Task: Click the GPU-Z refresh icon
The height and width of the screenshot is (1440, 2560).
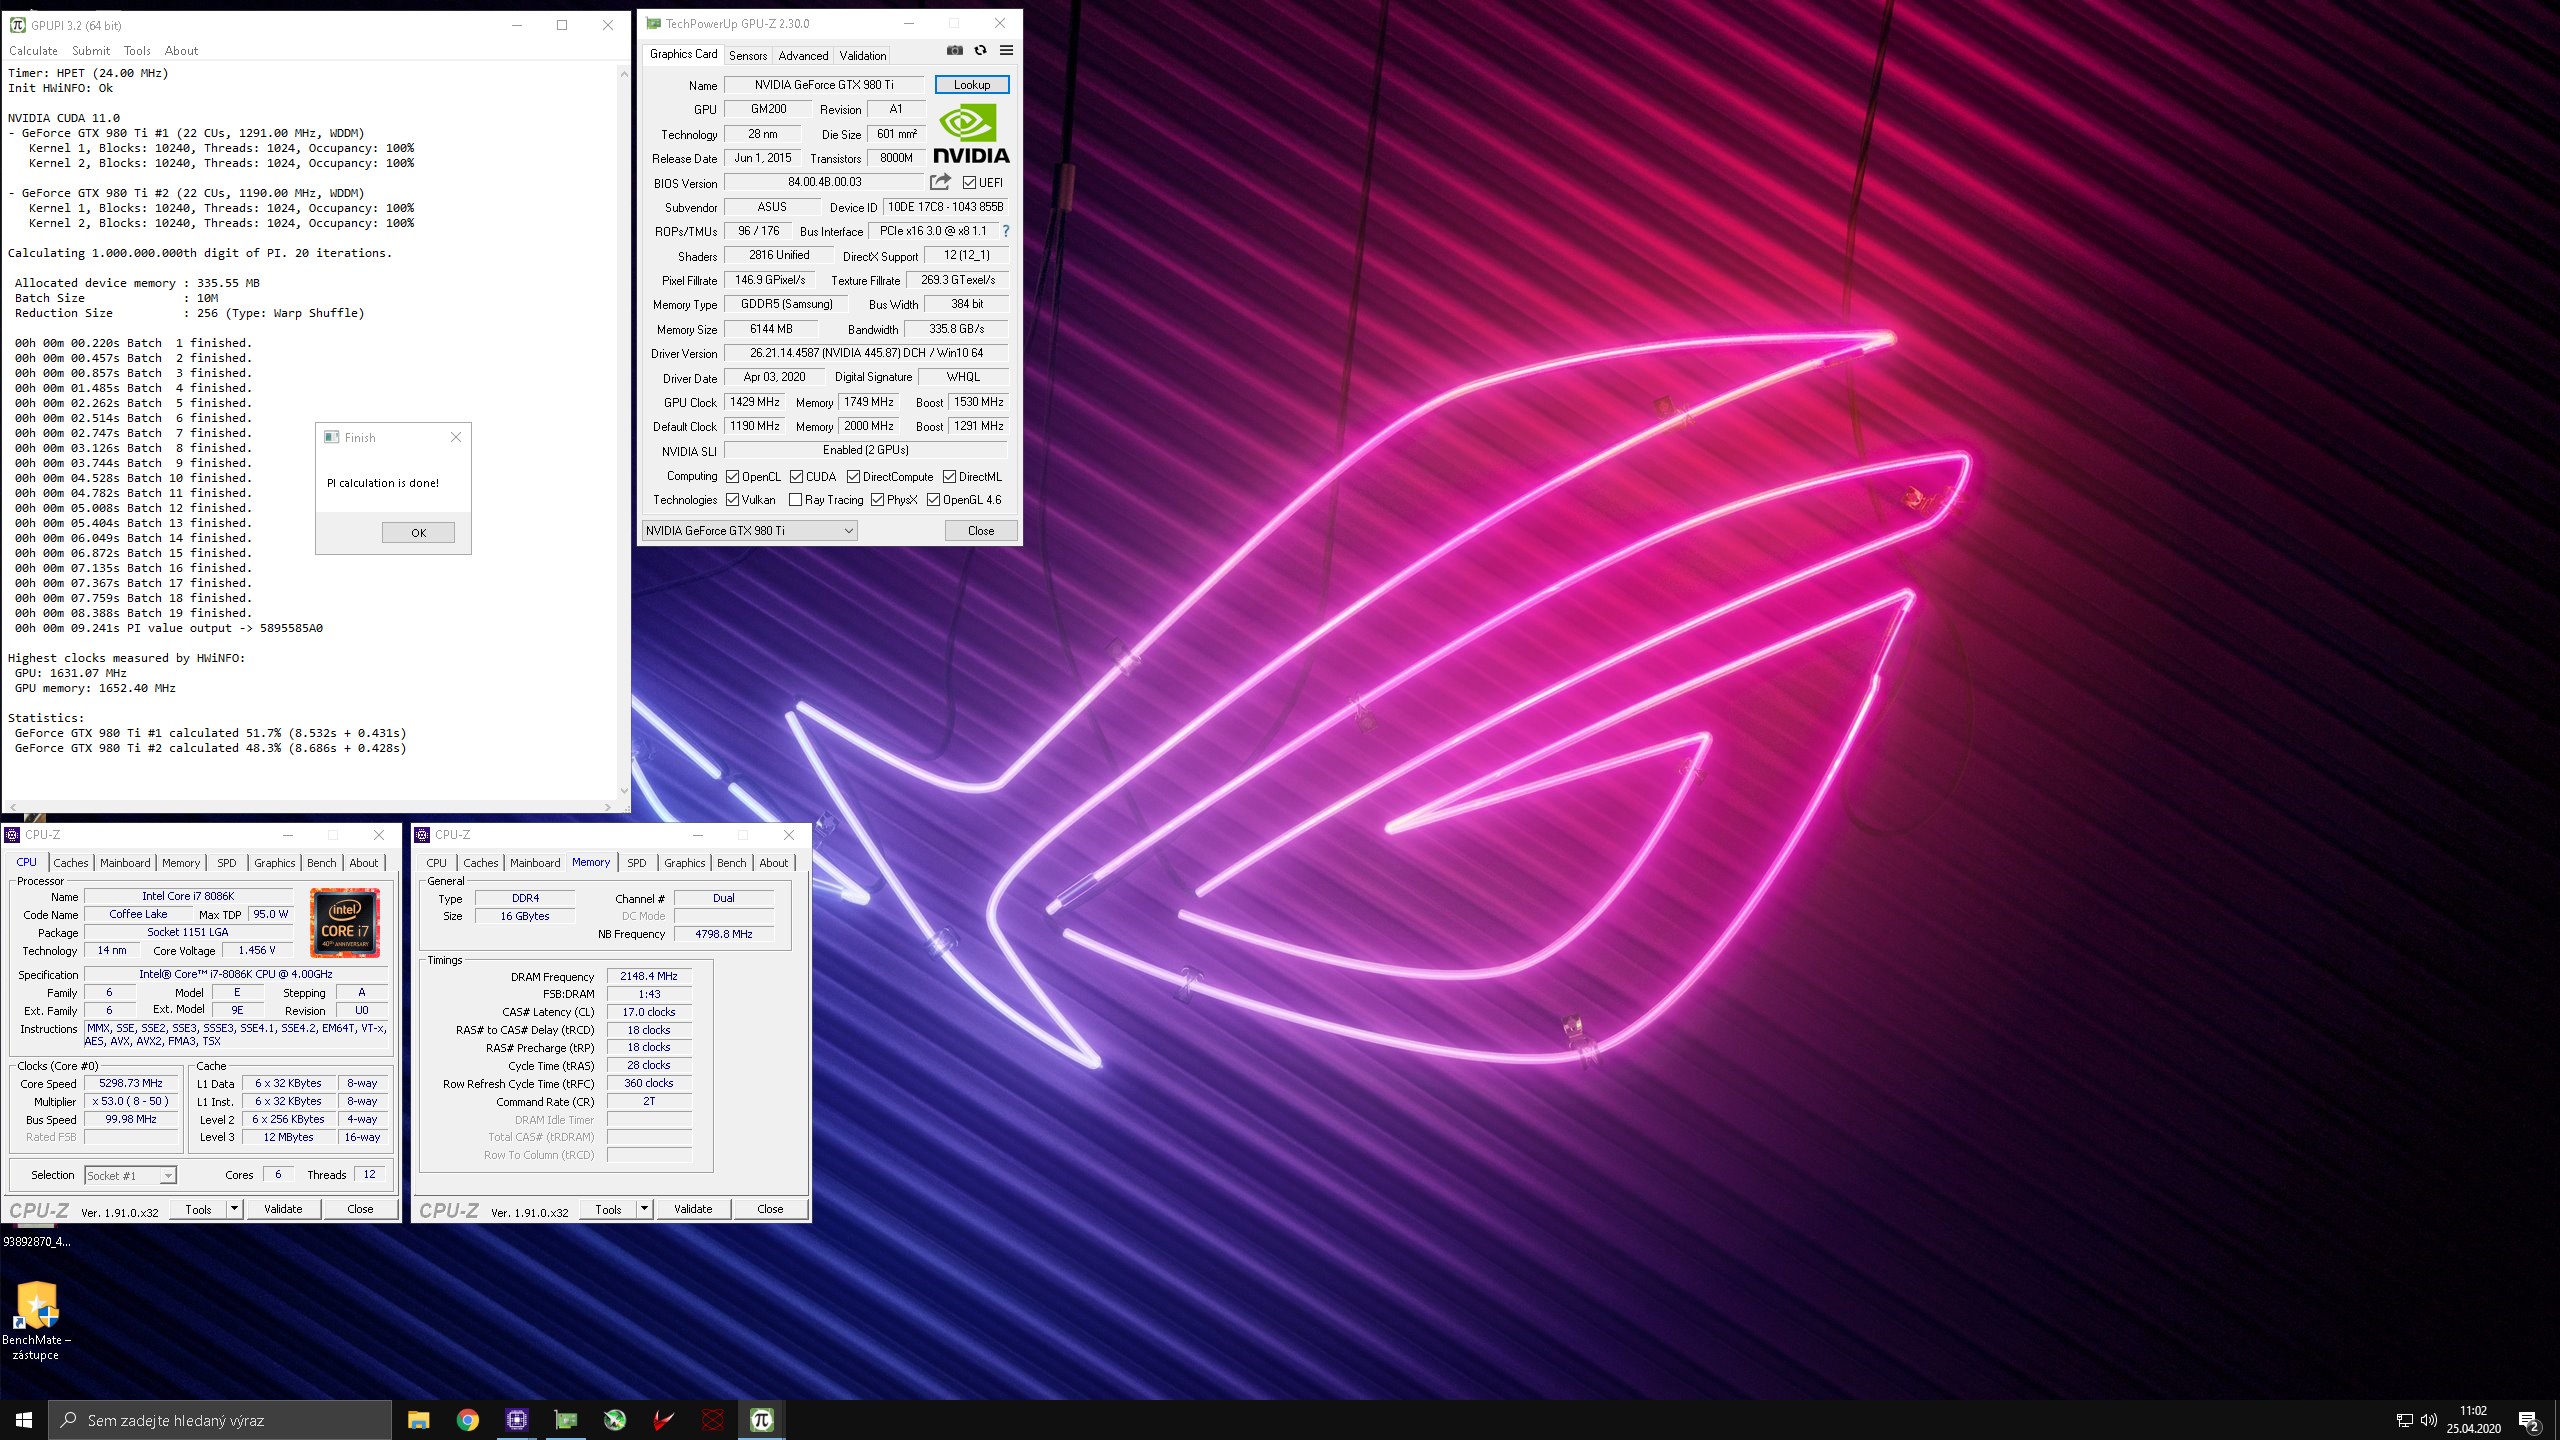Action: tap(980, 51)
